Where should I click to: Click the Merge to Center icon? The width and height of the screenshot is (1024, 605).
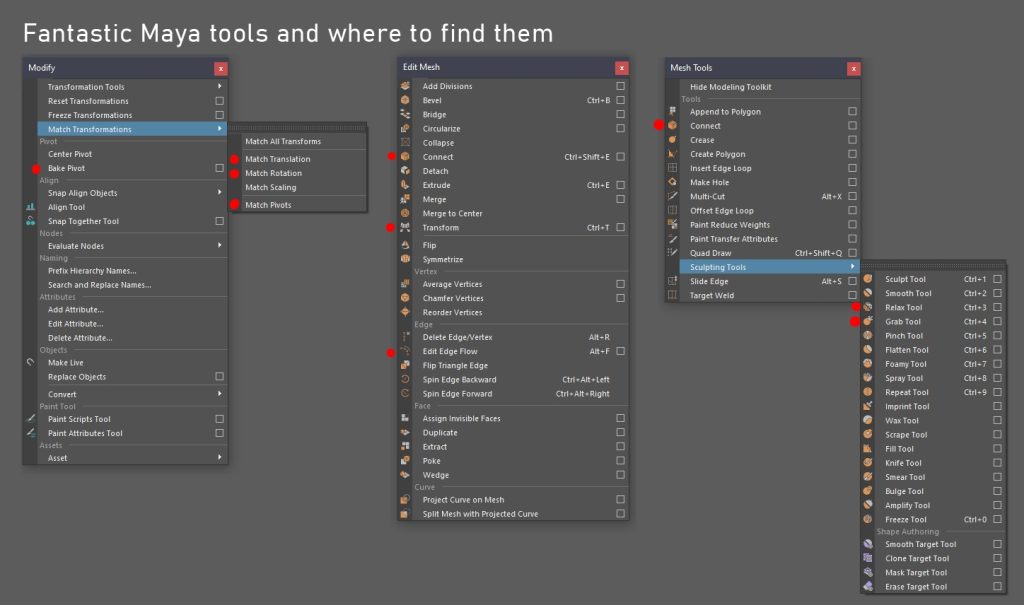coord(405,213)
